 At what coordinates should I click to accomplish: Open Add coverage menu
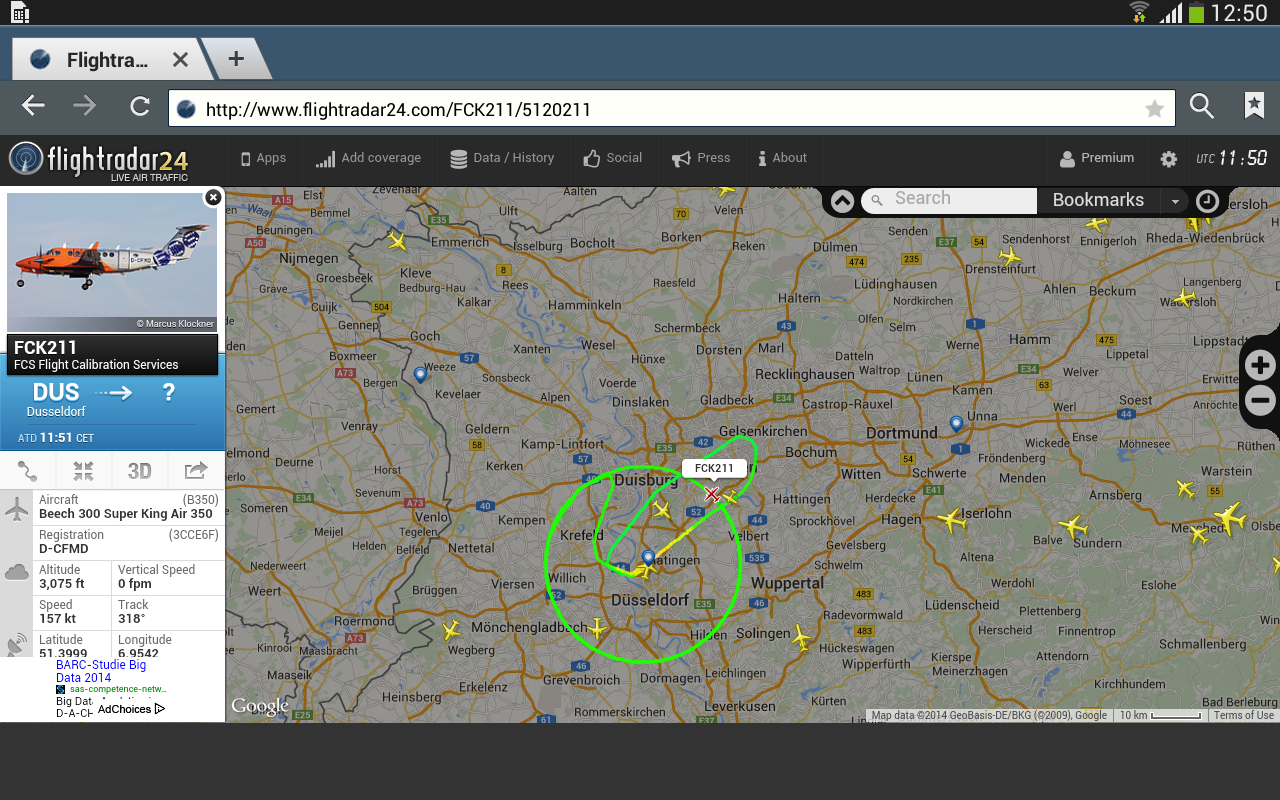point(368,158)
